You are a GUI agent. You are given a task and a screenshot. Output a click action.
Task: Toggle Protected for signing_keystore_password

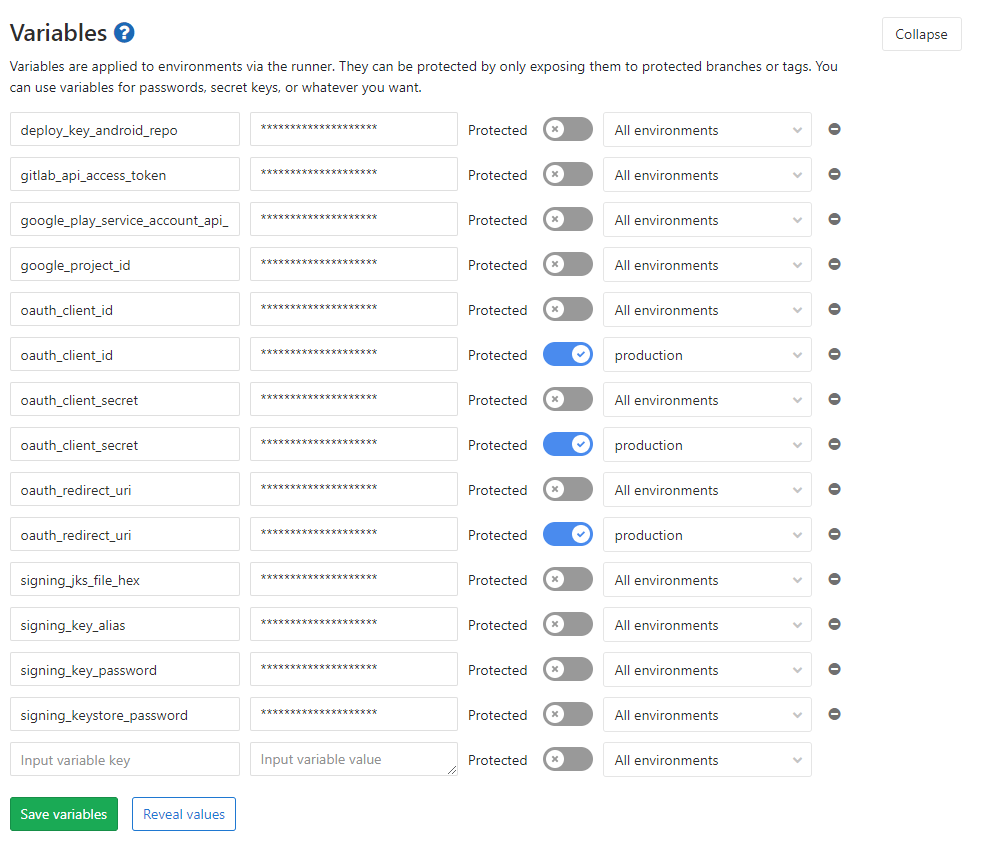pyautogui.click(x=567, y=715)
